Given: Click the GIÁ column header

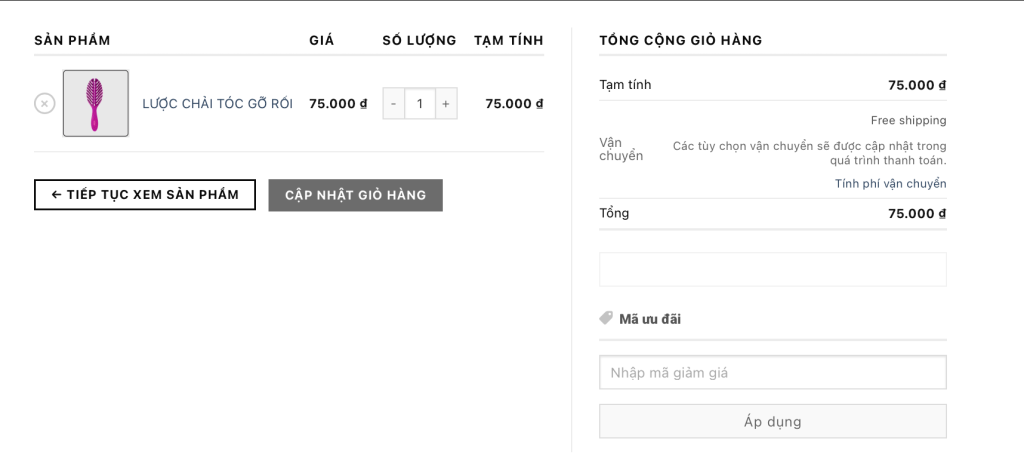Looking at the screenshot, I should click(x=322, y=40).
